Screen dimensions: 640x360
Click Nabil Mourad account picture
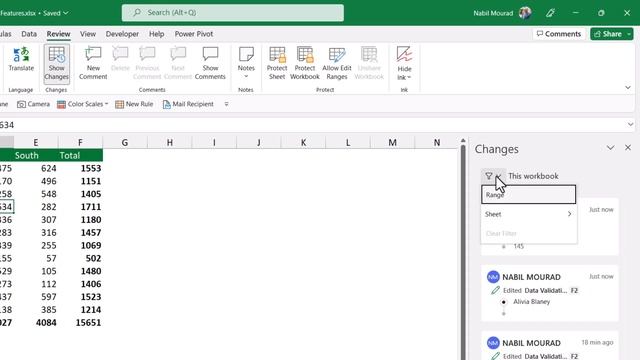525,13
